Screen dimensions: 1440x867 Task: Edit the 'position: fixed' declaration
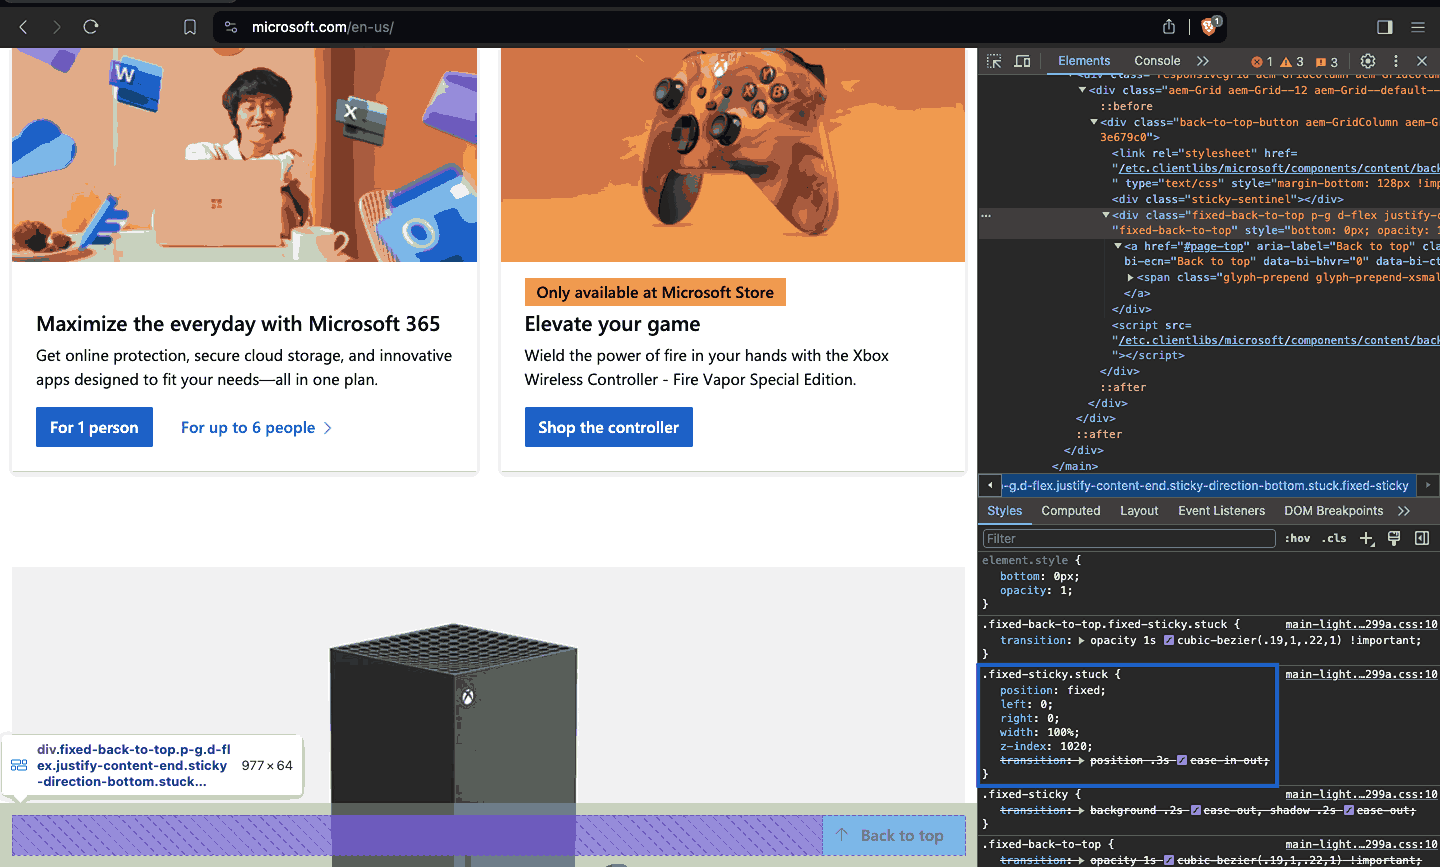(x=1052, y=690)
